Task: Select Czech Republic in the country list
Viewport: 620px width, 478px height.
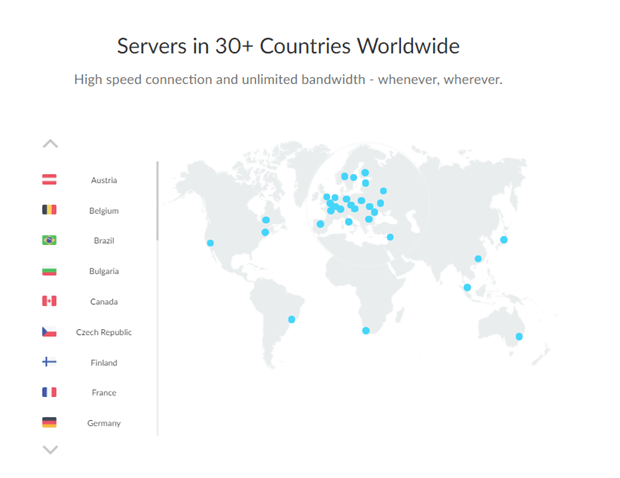Action: [104, 332]
